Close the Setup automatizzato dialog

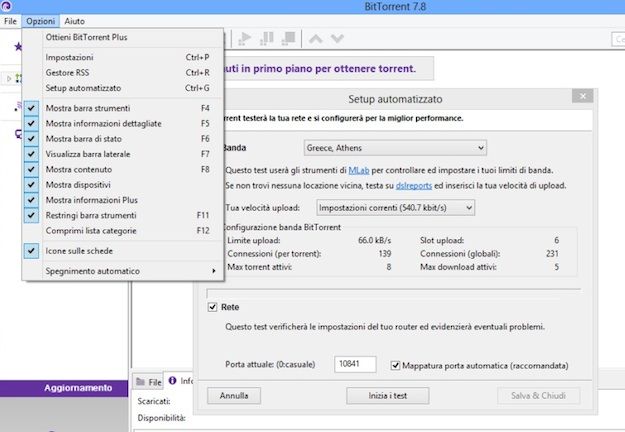(x=582, y=96)
